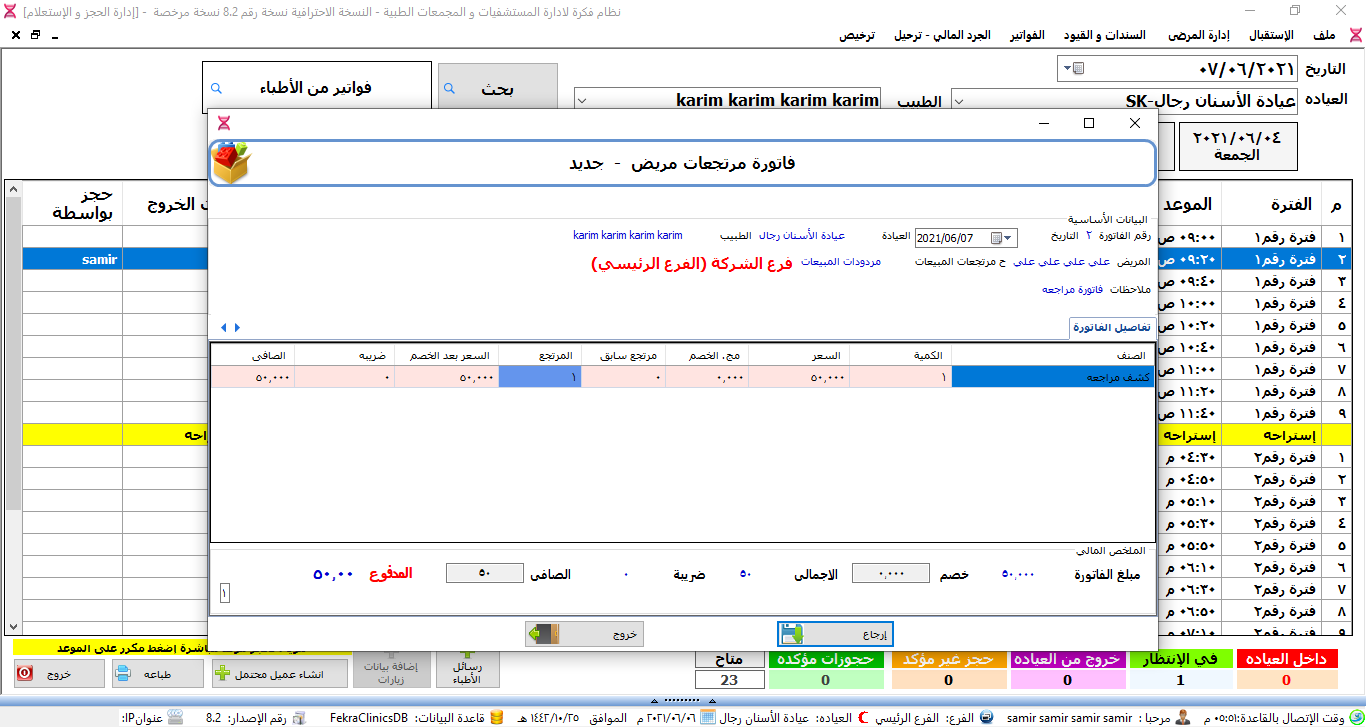Open the الفواتير menu
This screenshot has height=728, width=1366.
click(x=1027, y=35)
